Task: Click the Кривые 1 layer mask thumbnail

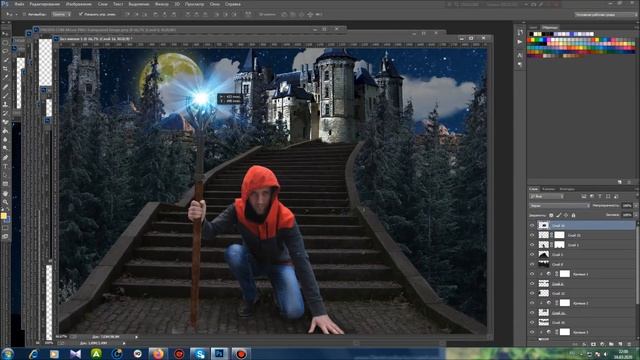Action: coord(565,274)
